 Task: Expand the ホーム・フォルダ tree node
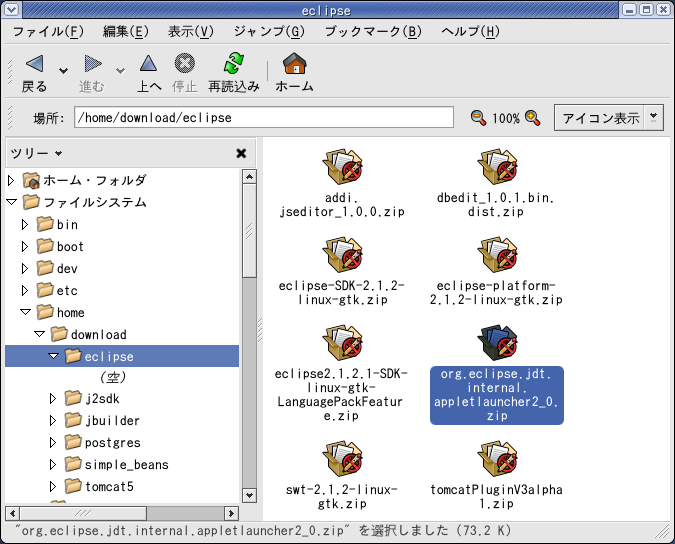(x=11, y=180)
